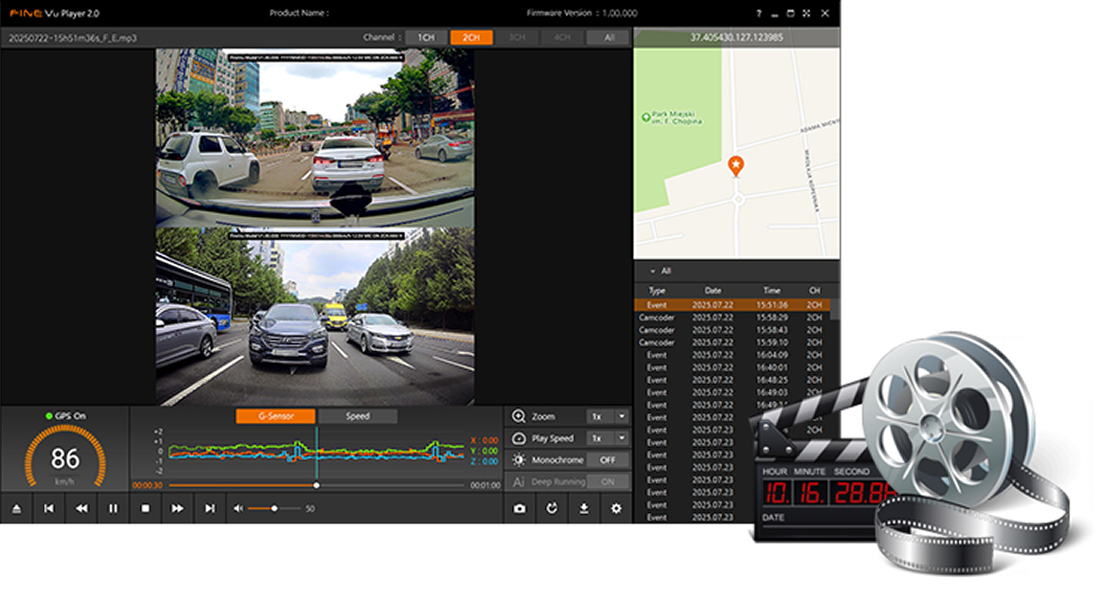Click the AI Deep Running icon

518,481
